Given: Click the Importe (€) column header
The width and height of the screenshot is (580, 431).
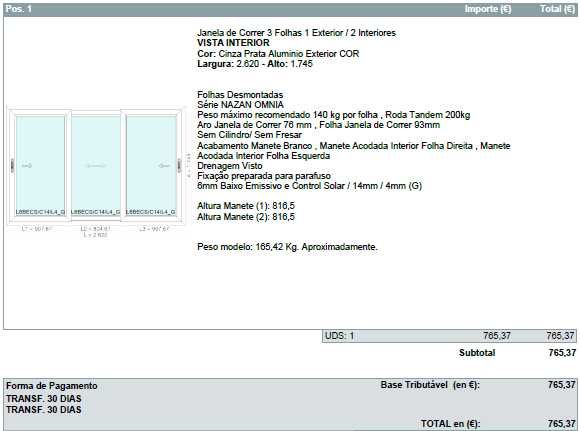Looking at the screenshot, I should (x=488, y=9).
